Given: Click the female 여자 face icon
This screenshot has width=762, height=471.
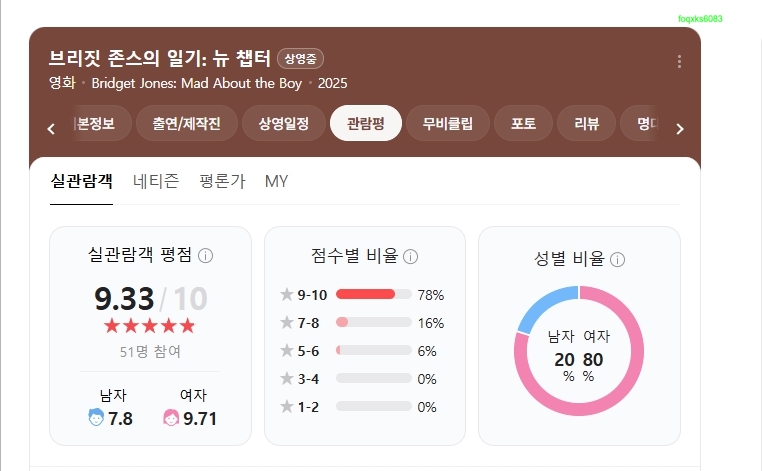Looking at the screenshot, I should 171,418.
